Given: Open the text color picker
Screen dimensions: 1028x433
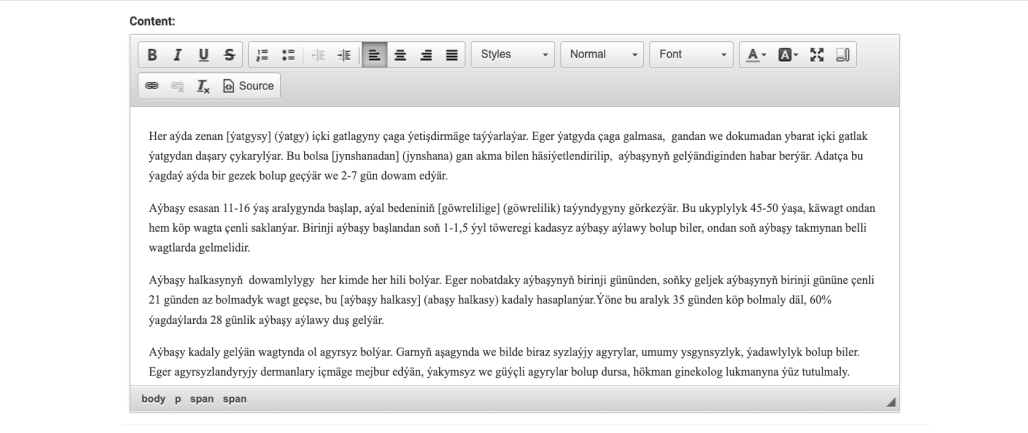Looking at the screenshot, I should click(755, 55).
